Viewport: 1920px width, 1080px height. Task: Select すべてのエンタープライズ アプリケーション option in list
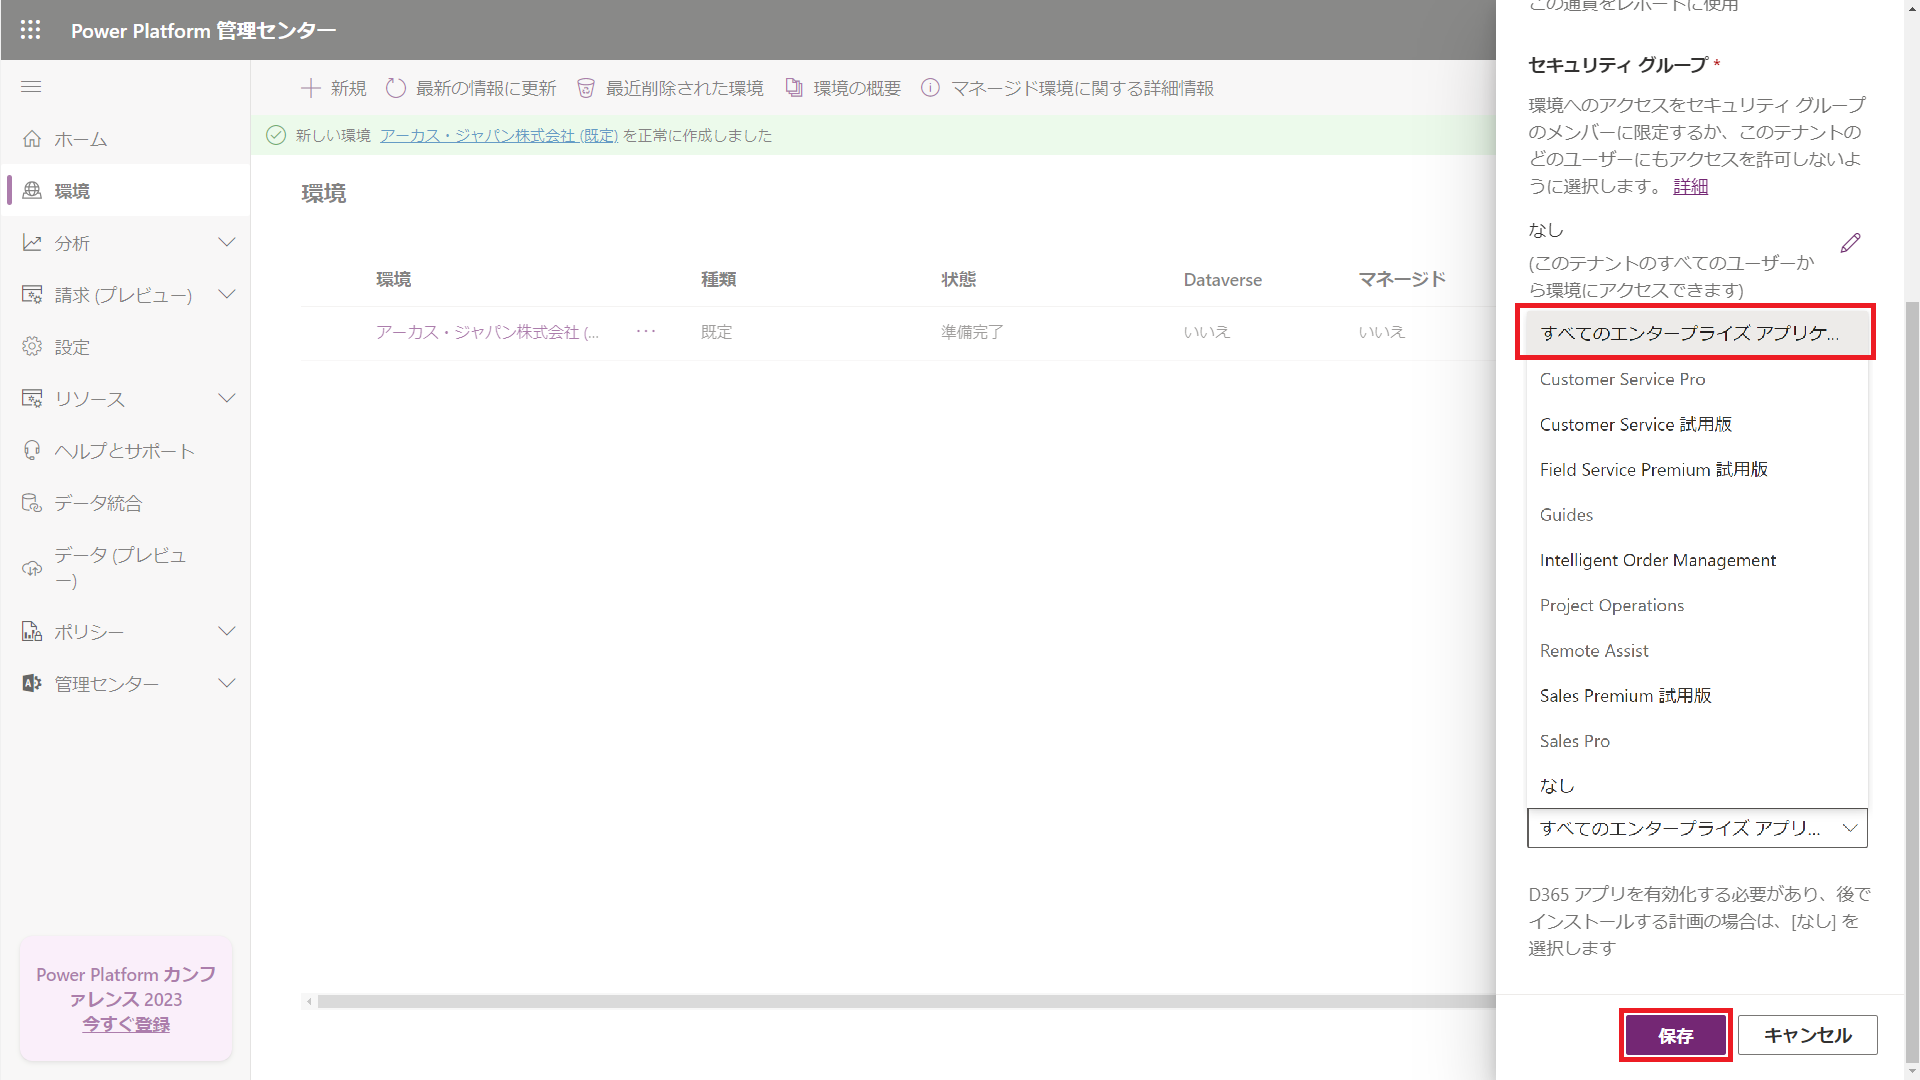coord(1696,333)
